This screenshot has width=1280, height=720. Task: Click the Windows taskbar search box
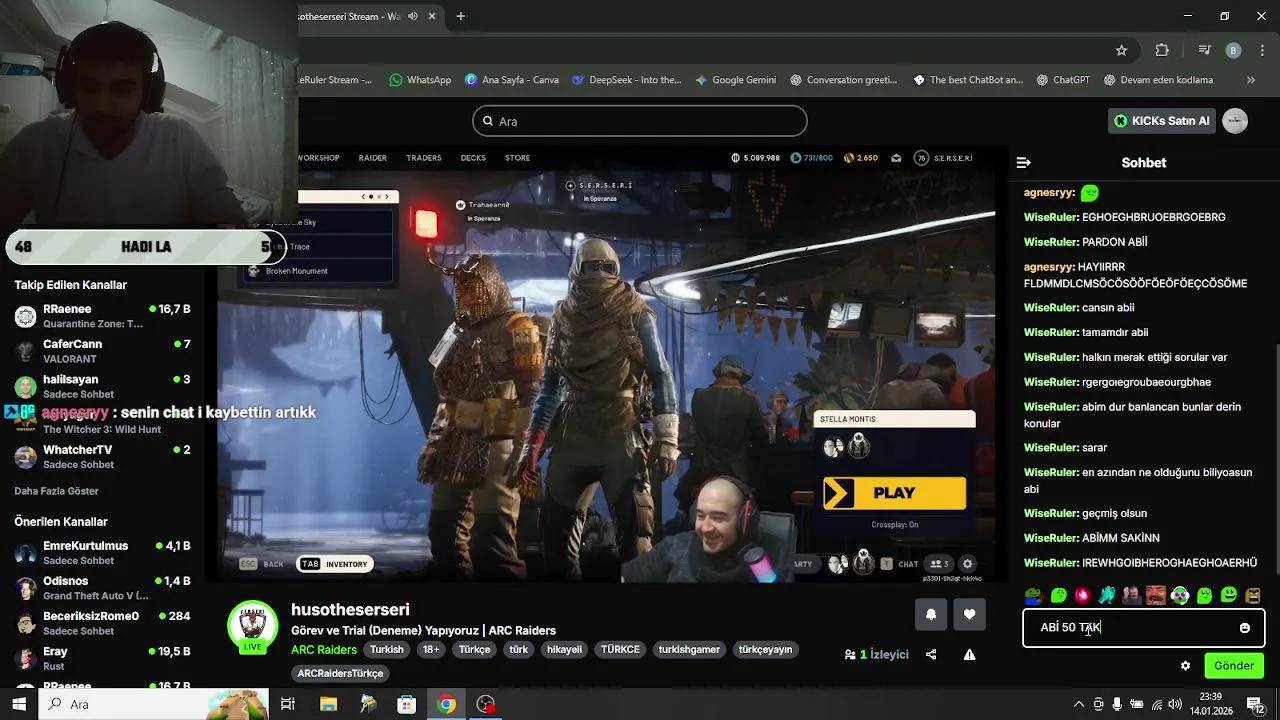[x=155, y=704]
